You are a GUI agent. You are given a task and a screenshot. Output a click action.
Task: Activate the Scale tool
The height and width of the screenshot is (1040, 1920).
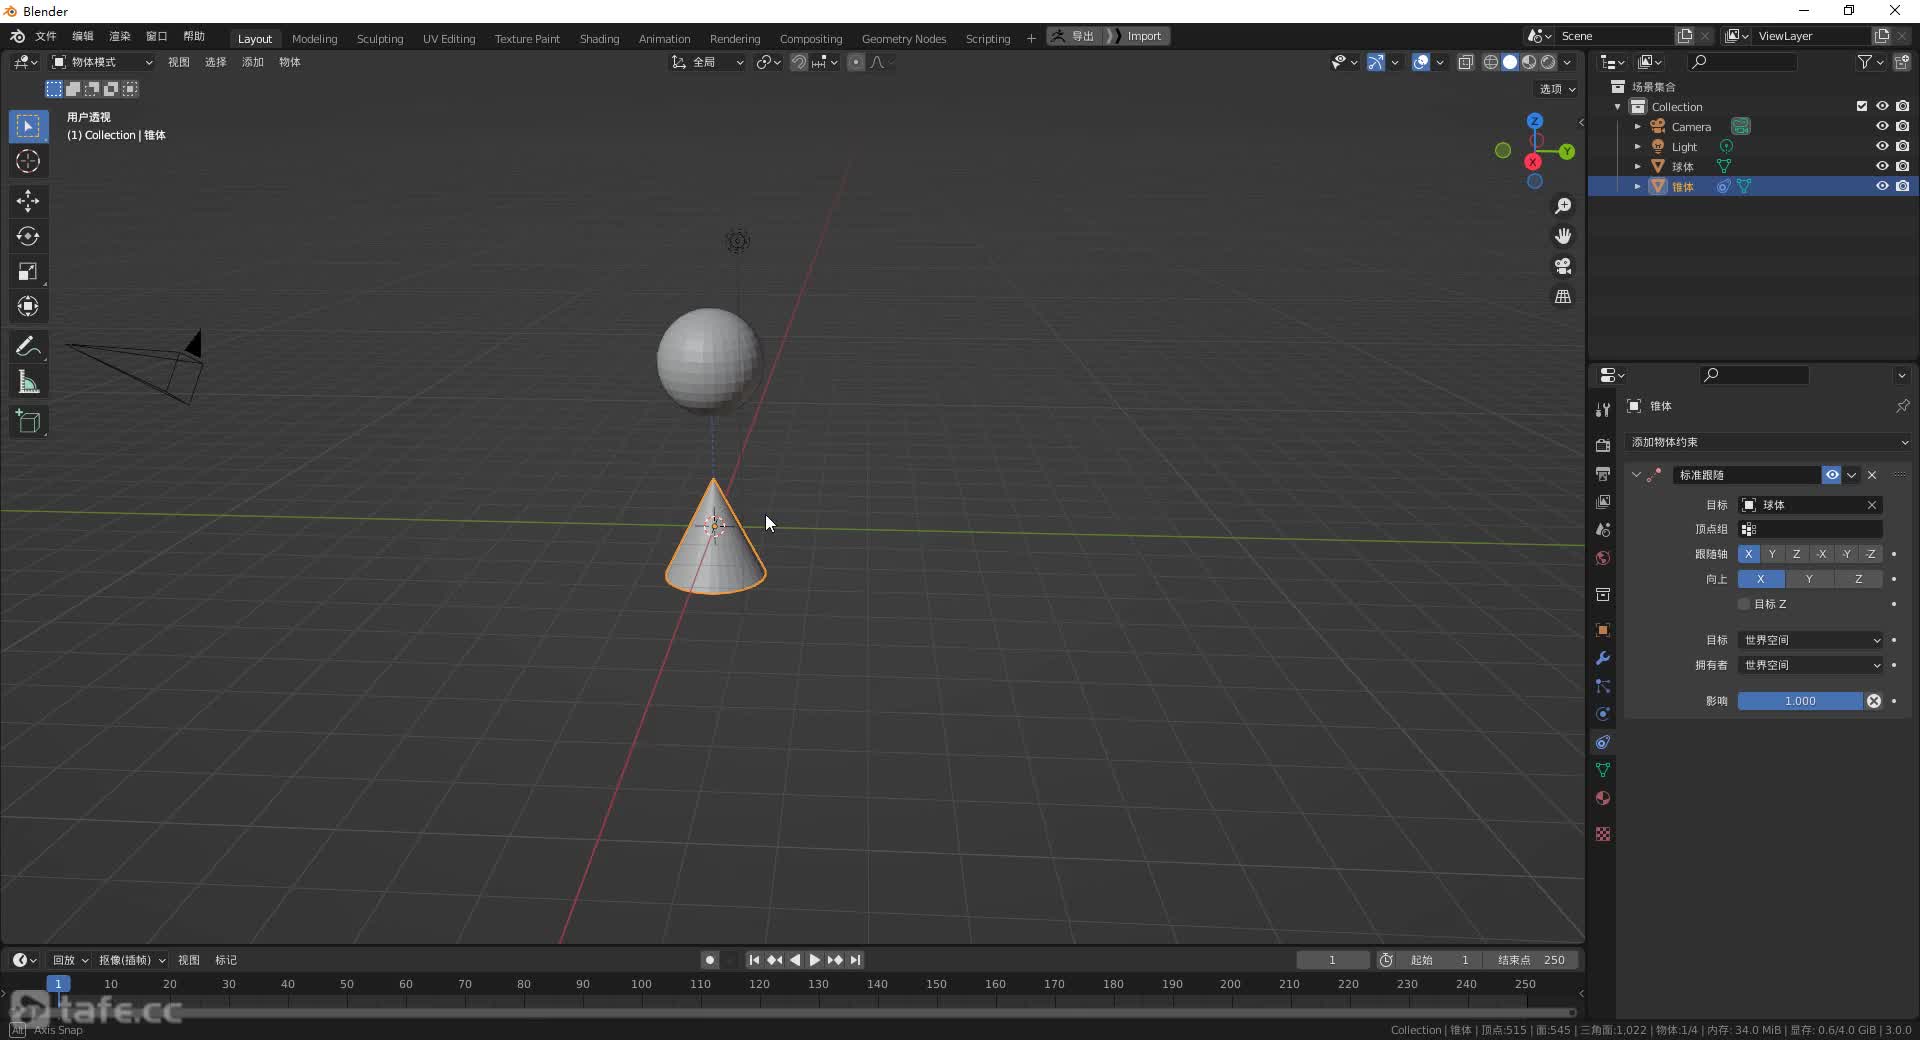coord(28,271)
